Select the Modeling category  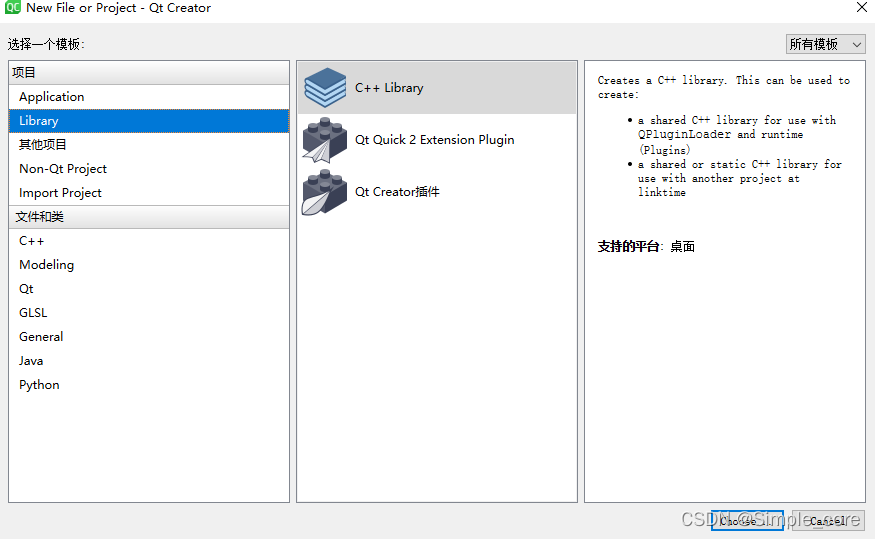(149, 264)
